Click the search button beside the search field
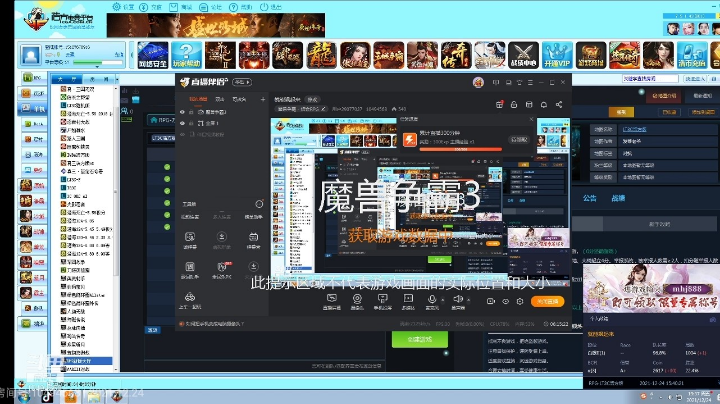The height and width of the screenshot is (404, 720). [x=694, y=79]
